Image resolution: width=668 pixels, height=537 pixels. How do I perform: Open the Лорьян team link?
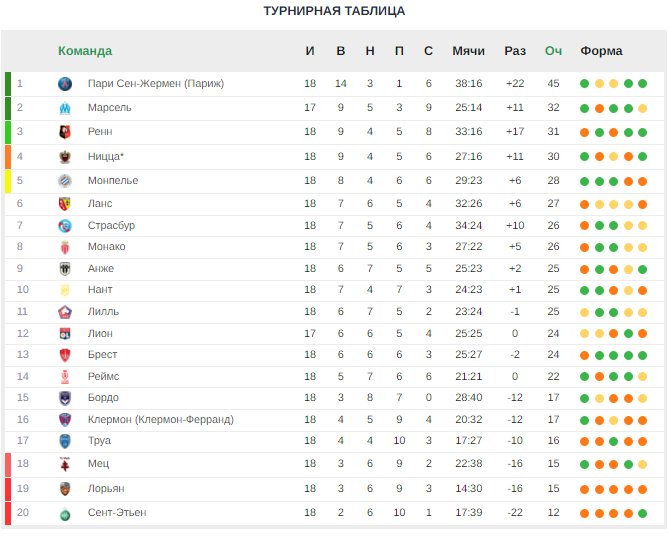tap(106, 488)
